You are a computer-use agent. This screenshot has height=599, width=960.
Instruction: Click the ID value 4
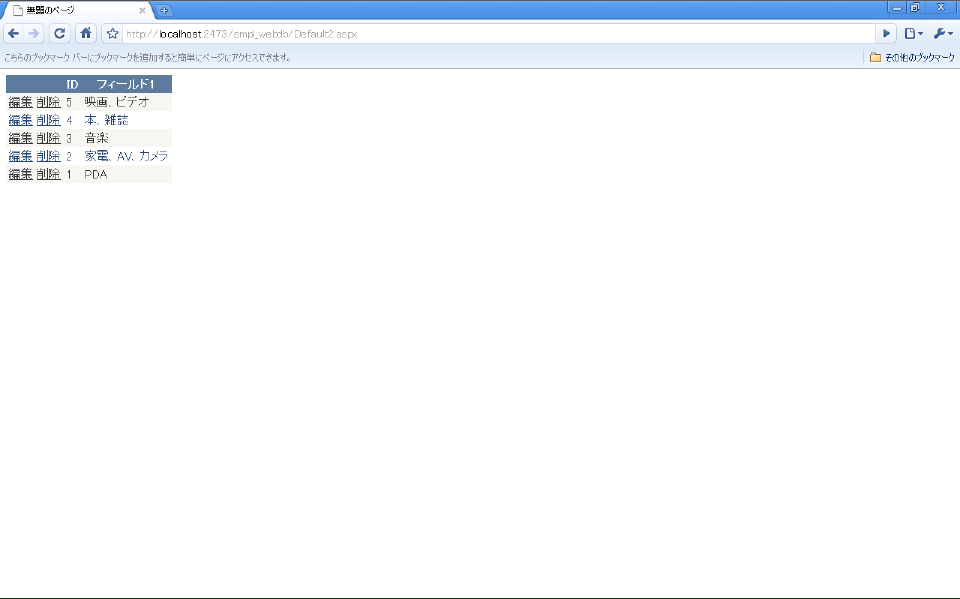click(x=69, y=121)
